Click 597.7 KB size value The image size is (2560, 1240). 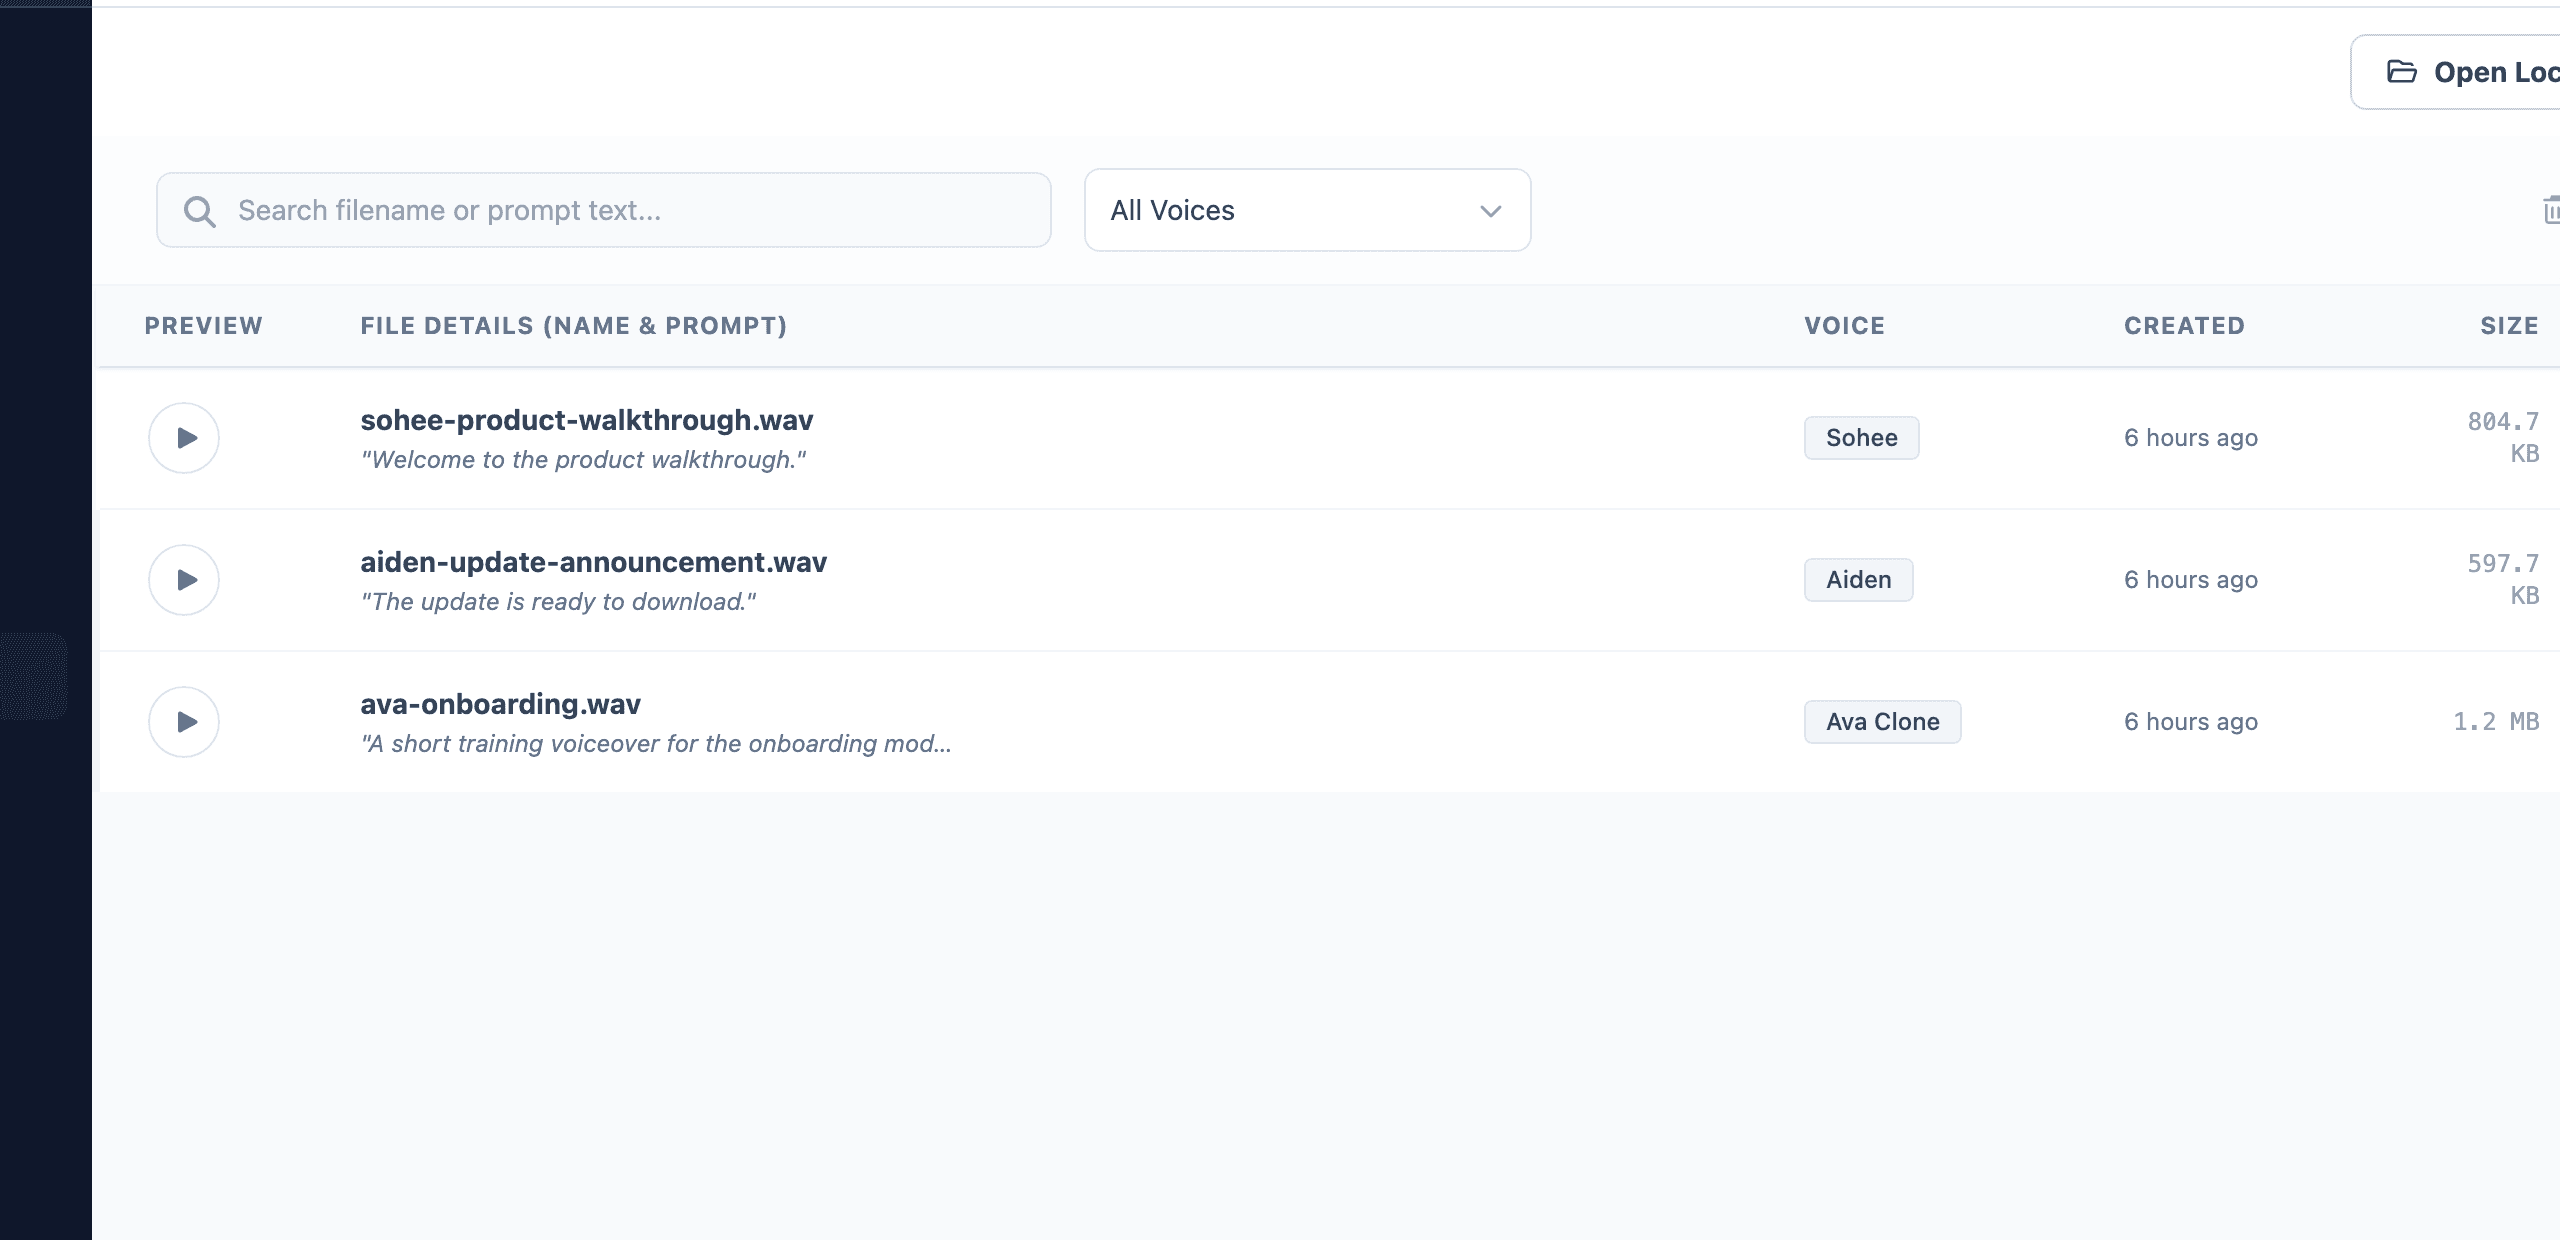click(2504, 580)
